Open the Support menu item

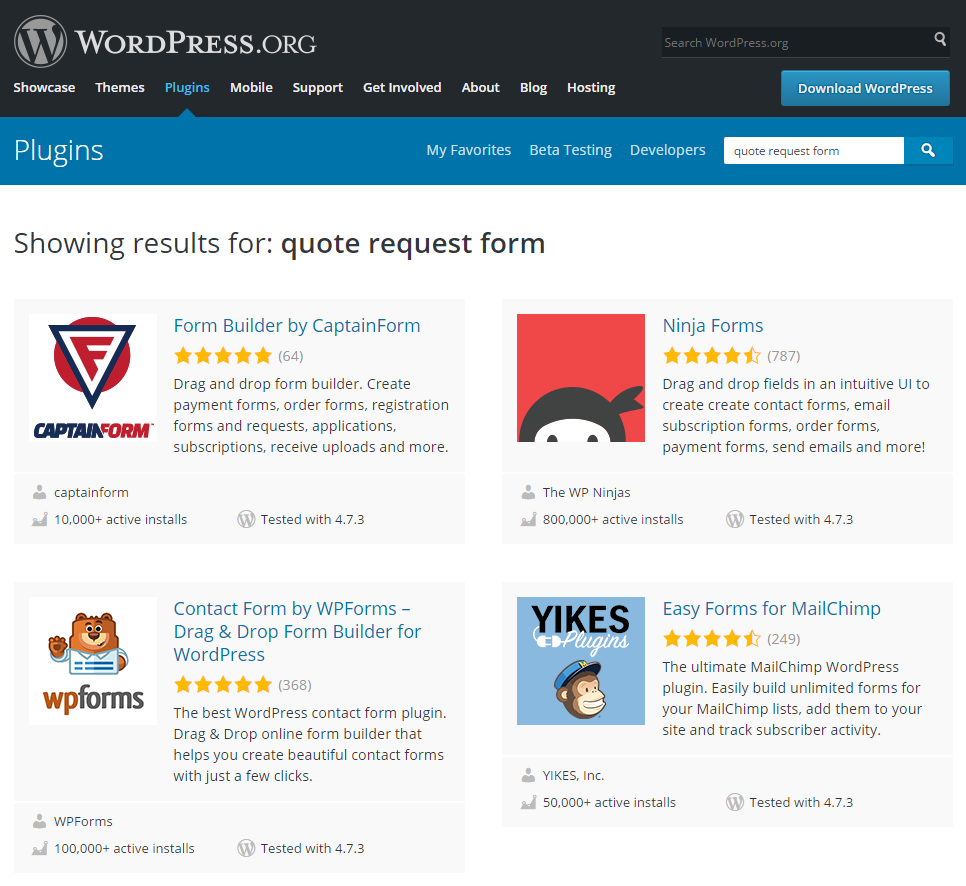(318, 87)
